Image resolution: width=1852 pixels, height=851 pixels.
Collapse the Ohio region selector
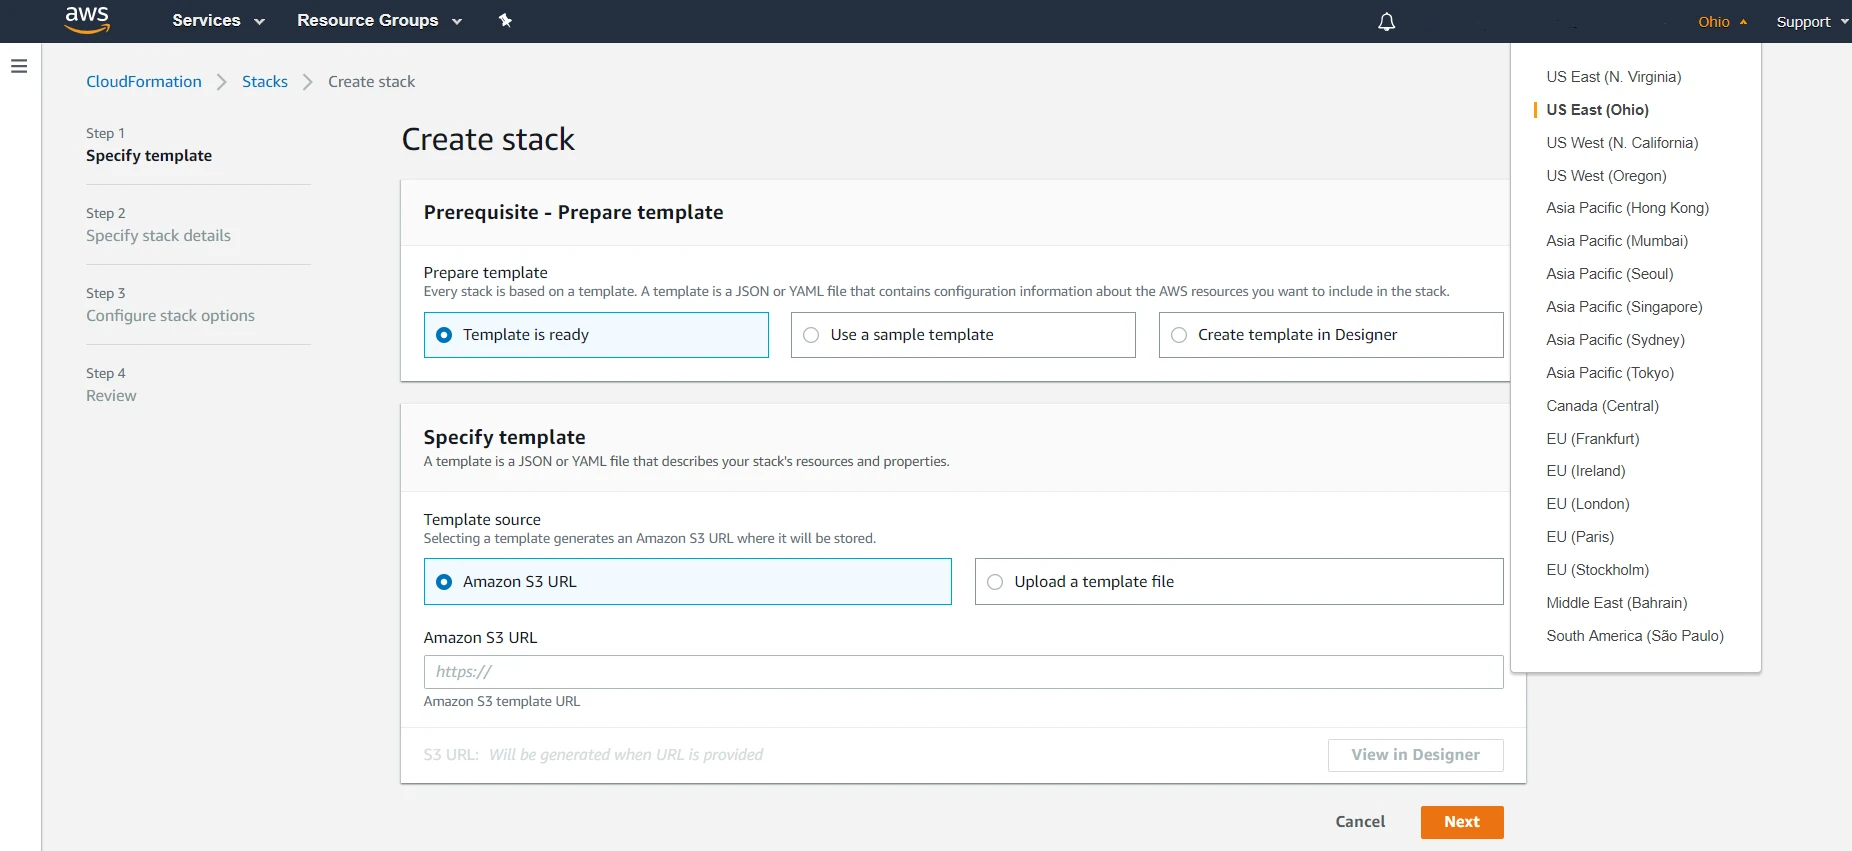pyautogui.click(x=1721, y=22)
